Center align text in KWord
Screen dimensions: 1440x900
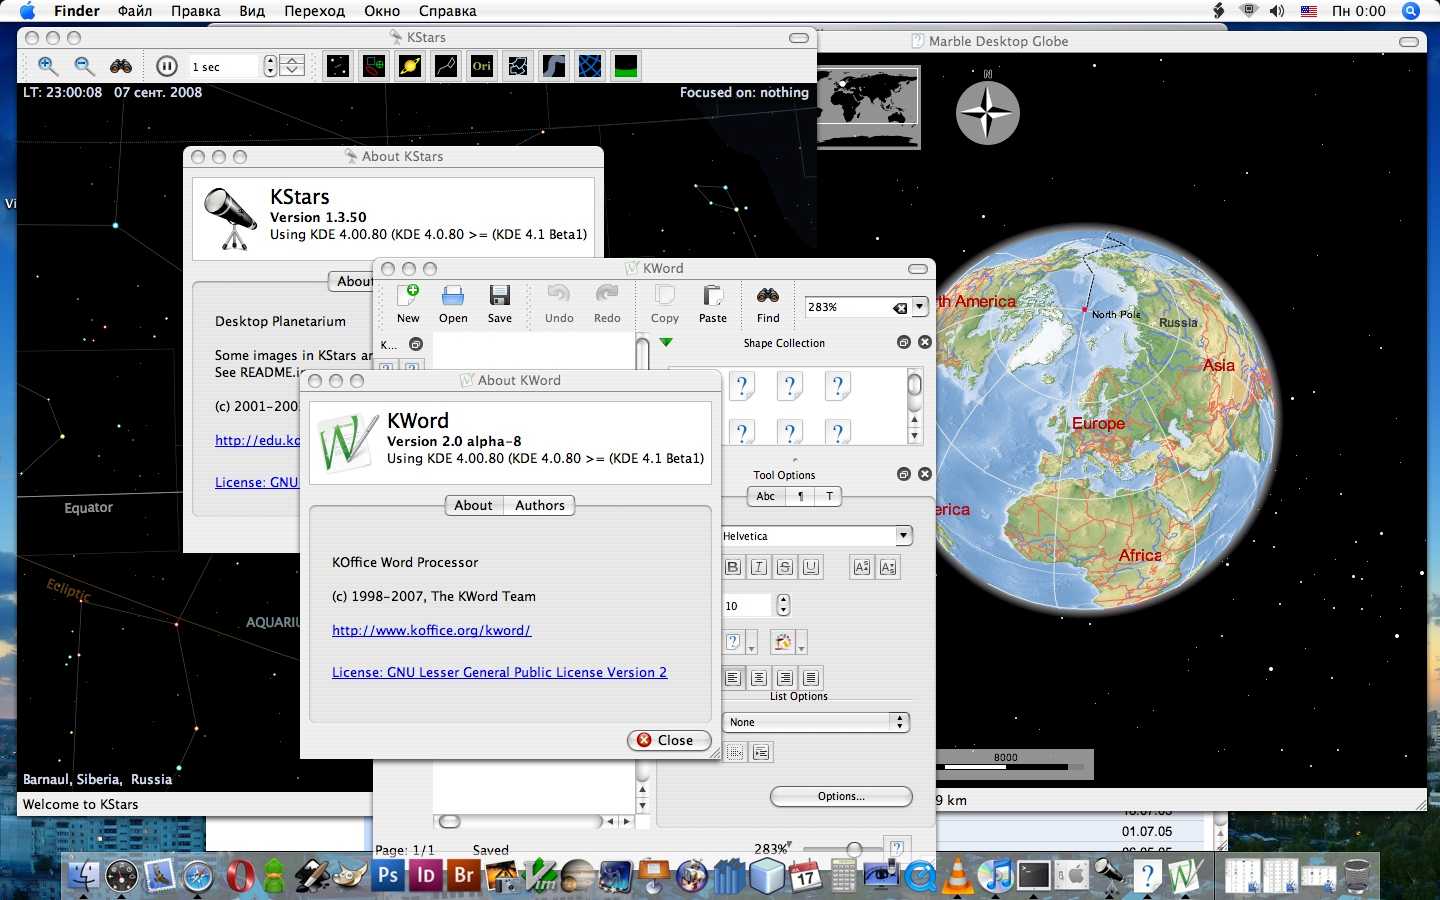coord(759,678)
